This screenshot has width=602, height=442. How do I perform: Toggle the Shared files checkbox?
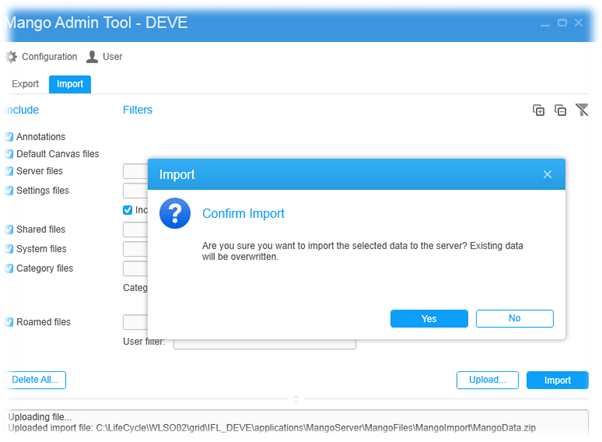(9, 230)
